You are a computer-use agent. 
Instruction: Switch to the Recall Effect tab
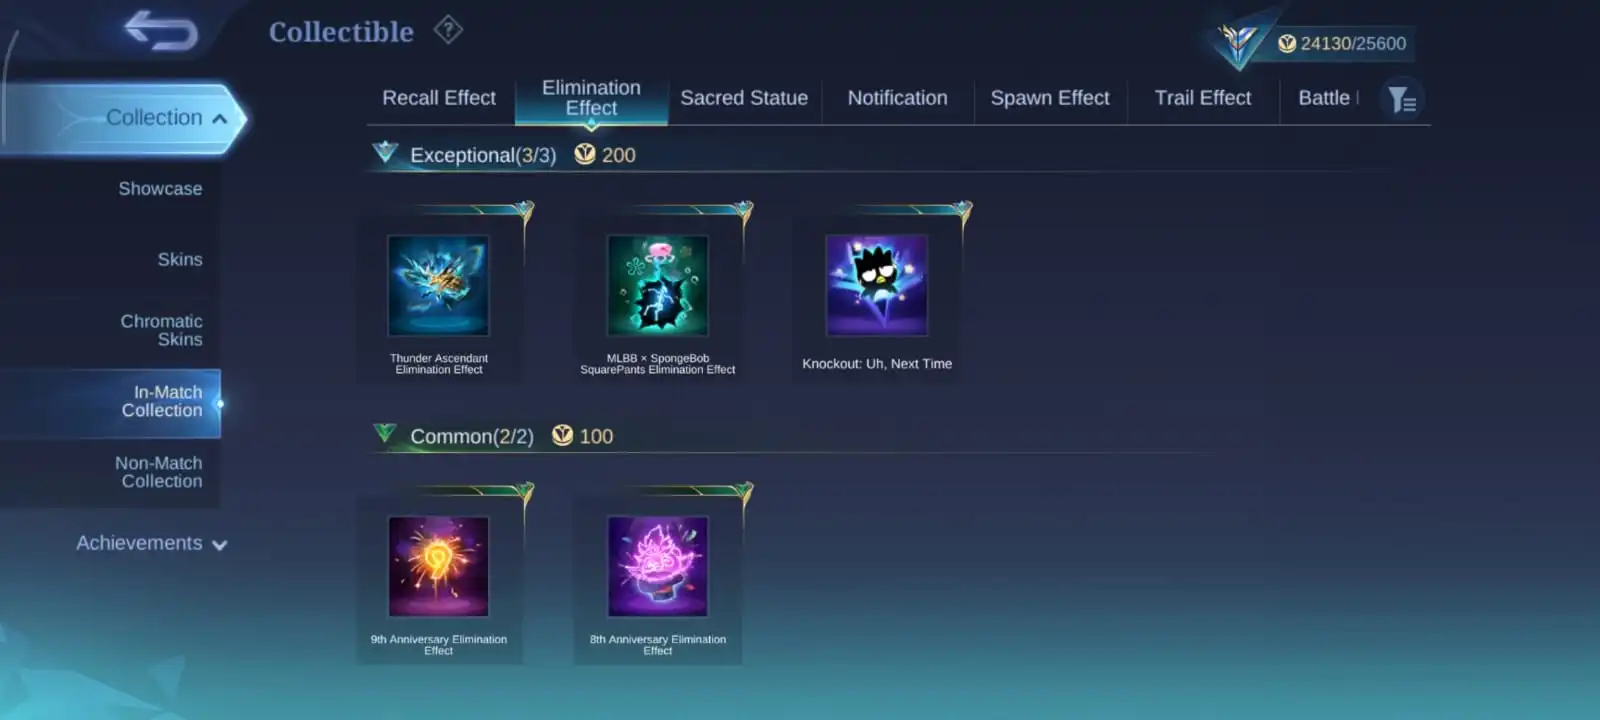point(439,98)
